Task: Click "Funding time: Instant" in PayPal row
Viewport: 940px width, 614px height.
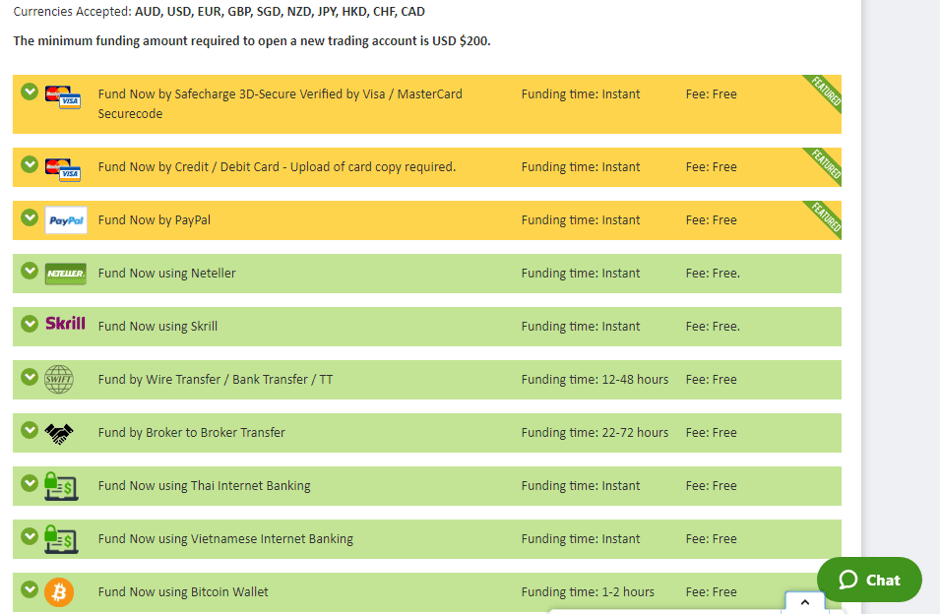Action: [x=580, y=220]
